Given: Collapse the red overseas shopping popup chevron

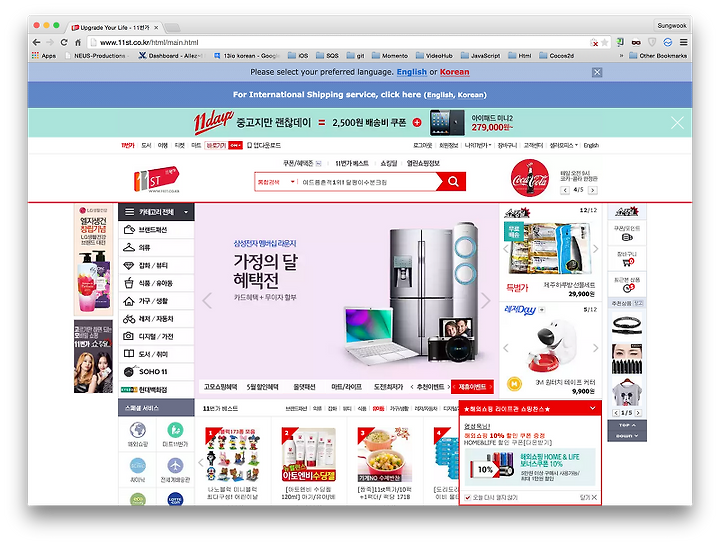Looking at the screenshot, I should [592, 408].
